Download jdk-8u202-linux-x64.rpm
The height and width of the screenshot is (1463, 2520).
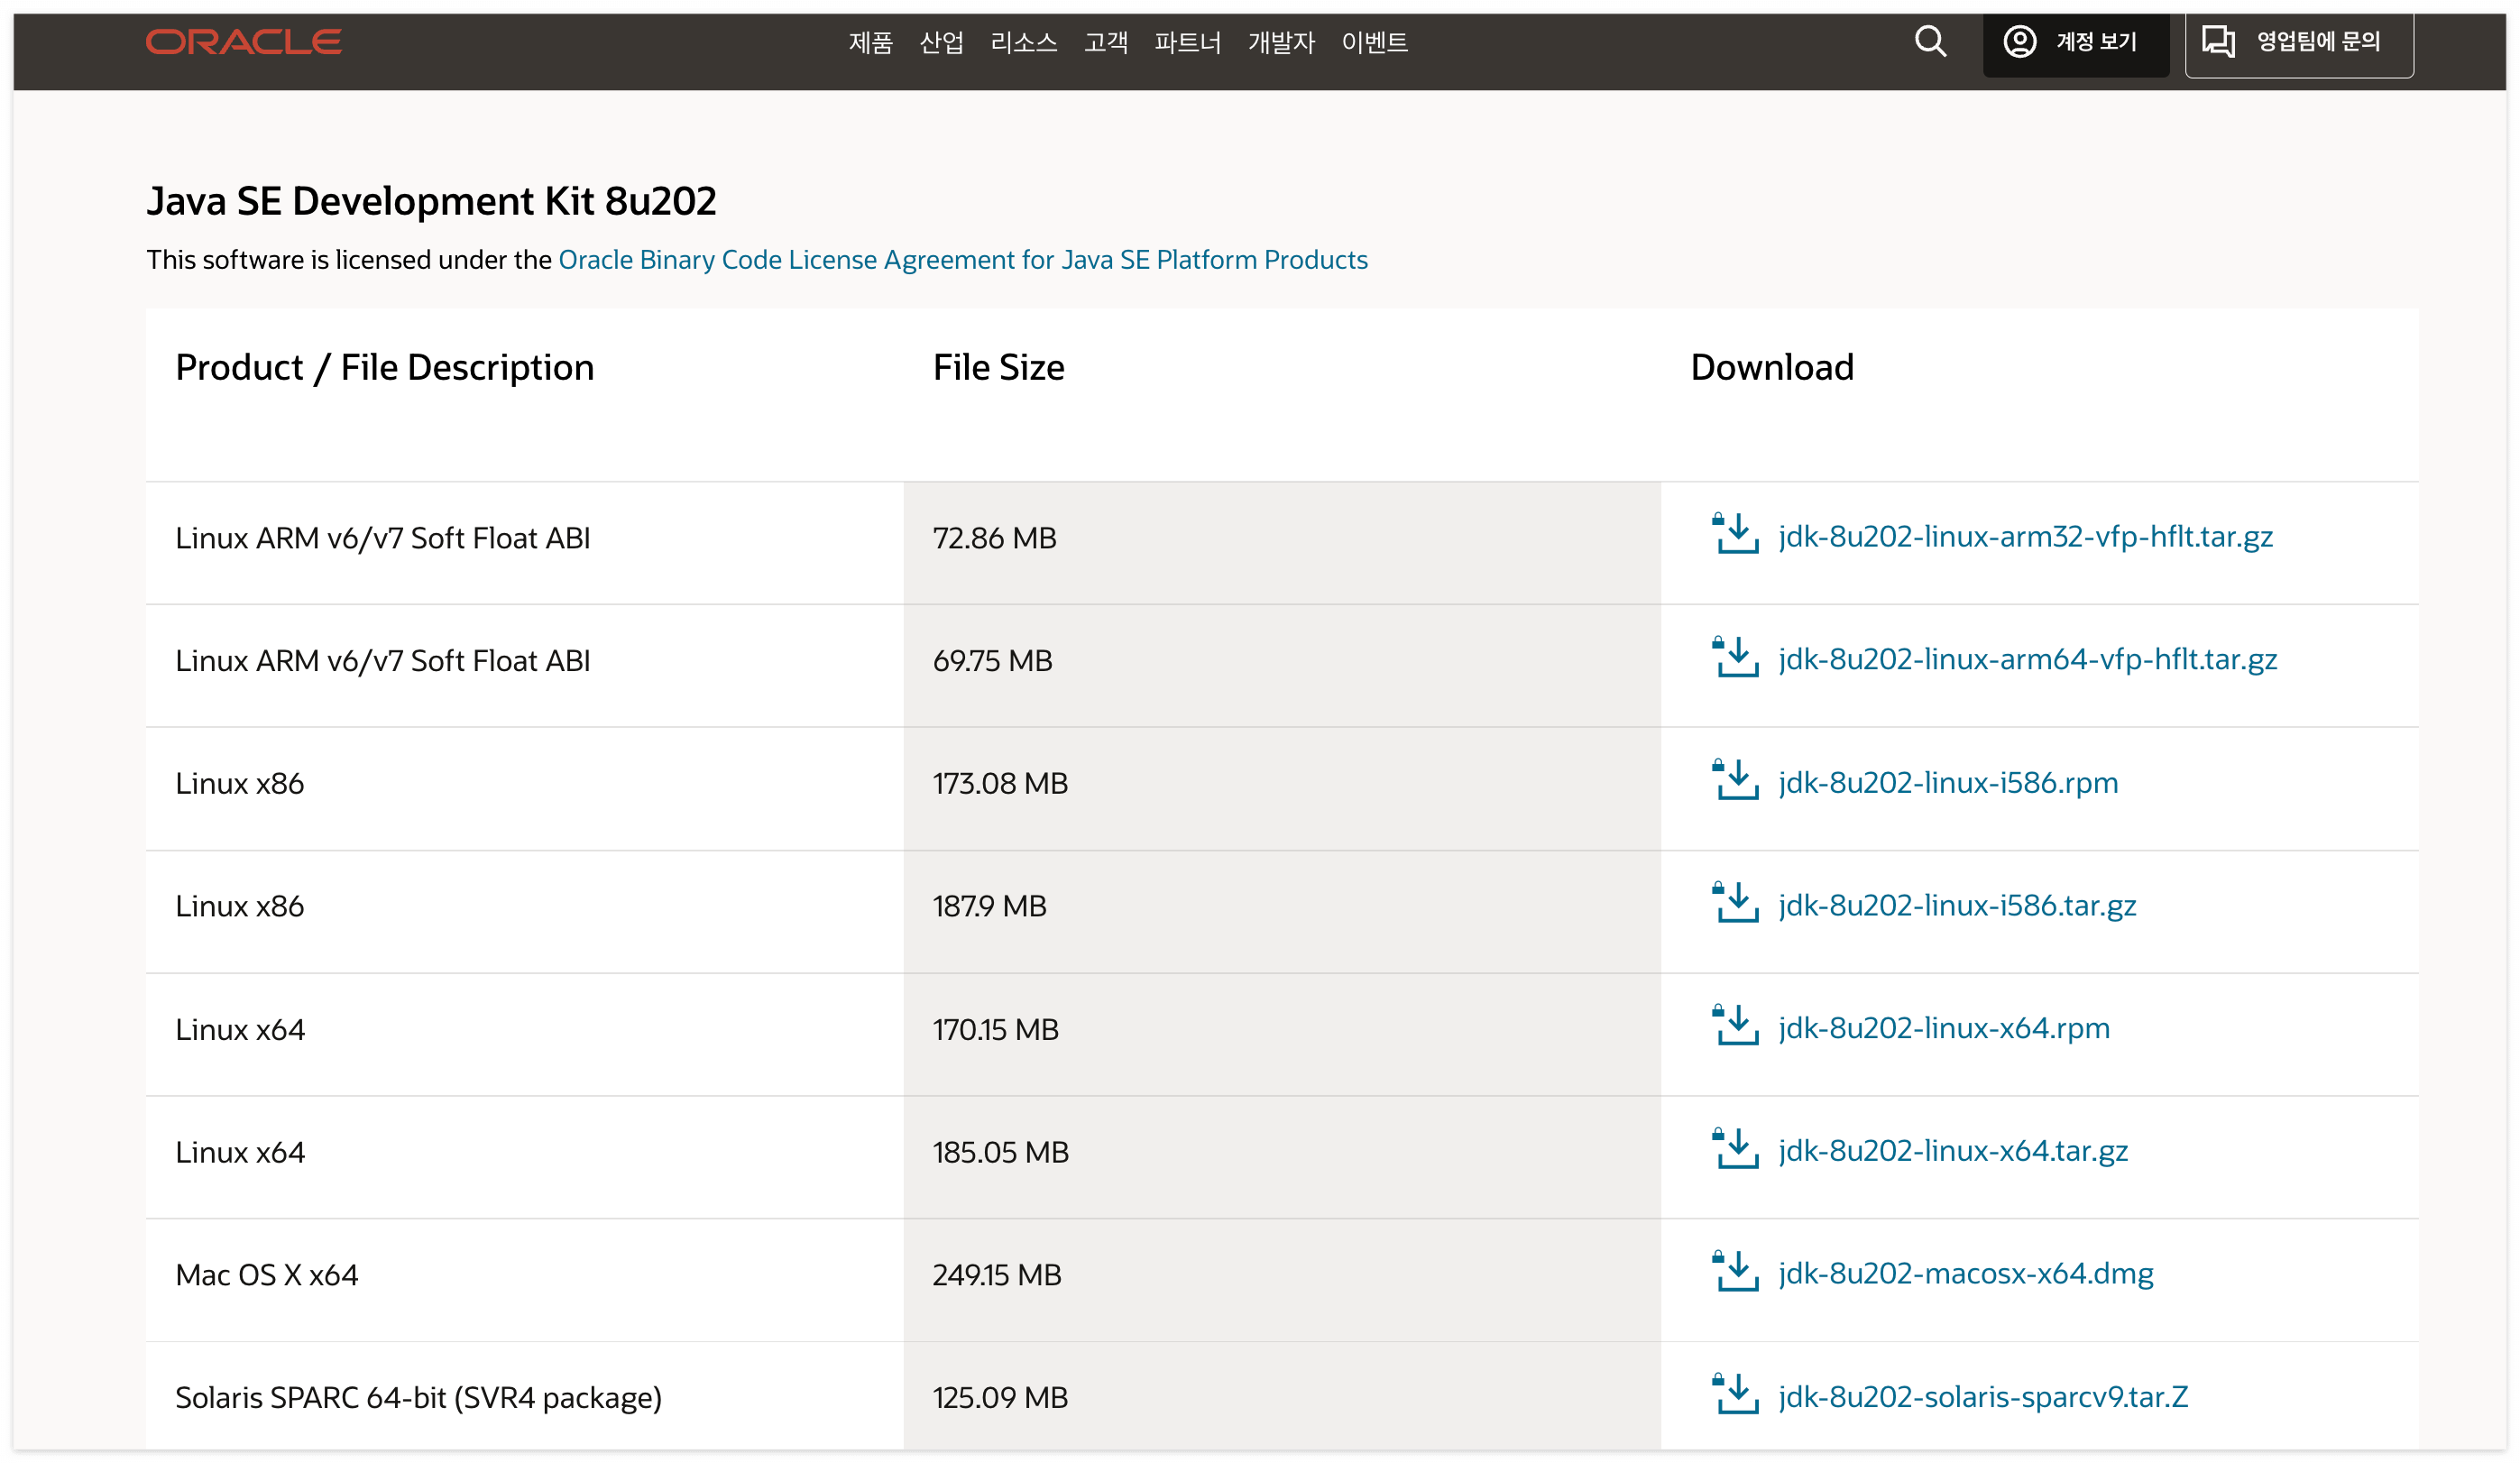coord(1944,1029)
